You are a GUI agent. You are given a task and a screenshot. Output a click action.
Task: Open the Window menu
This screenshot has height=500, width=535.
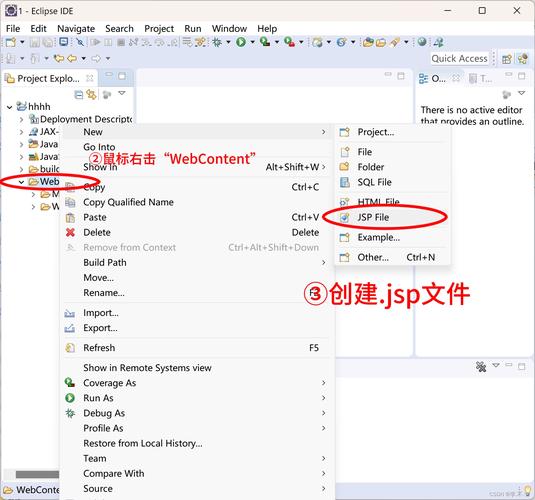[229, 29]
